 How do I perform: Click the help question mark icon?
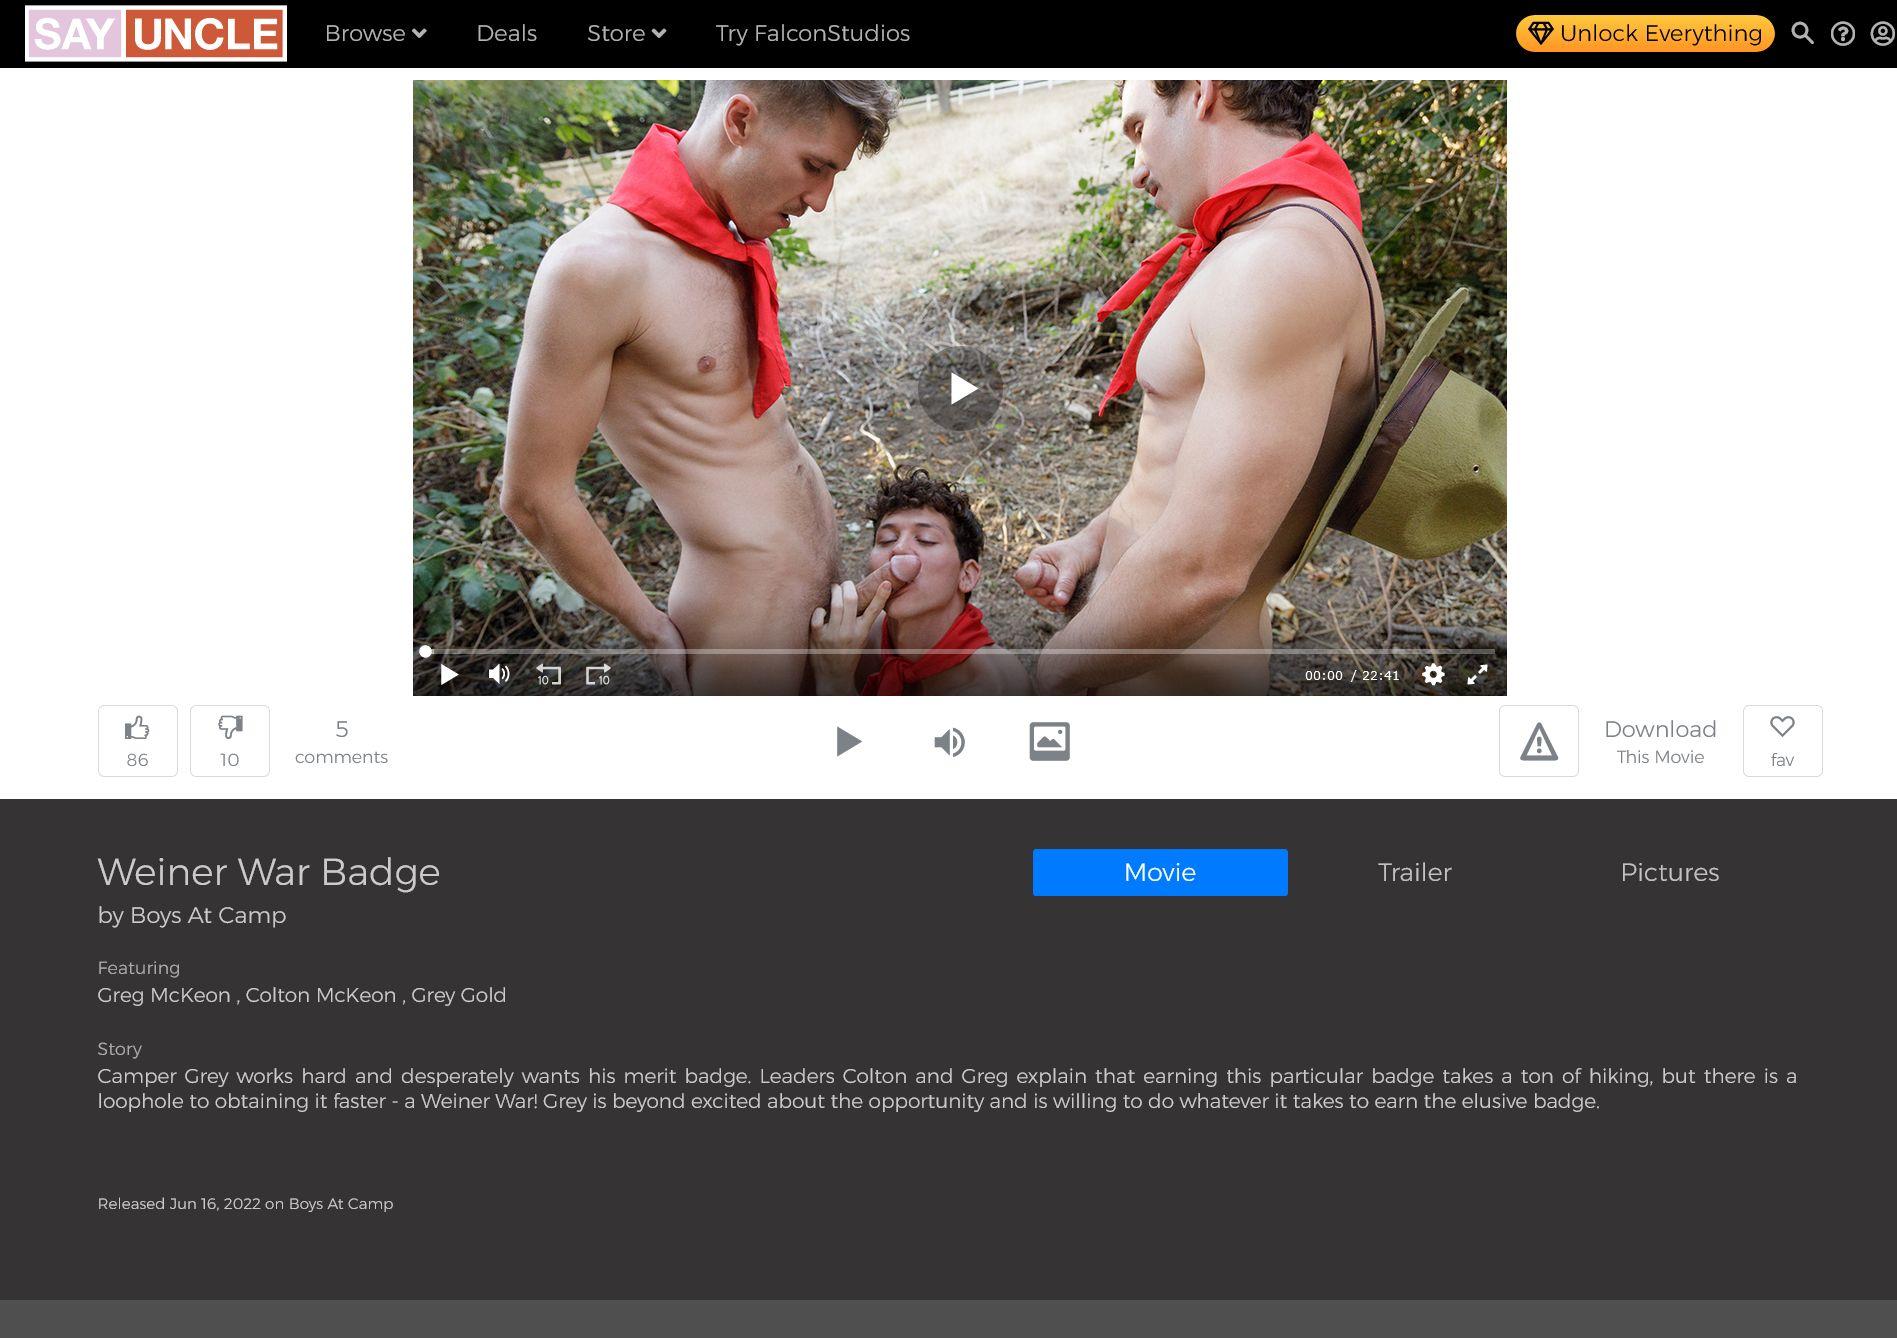pos(1842,34)
